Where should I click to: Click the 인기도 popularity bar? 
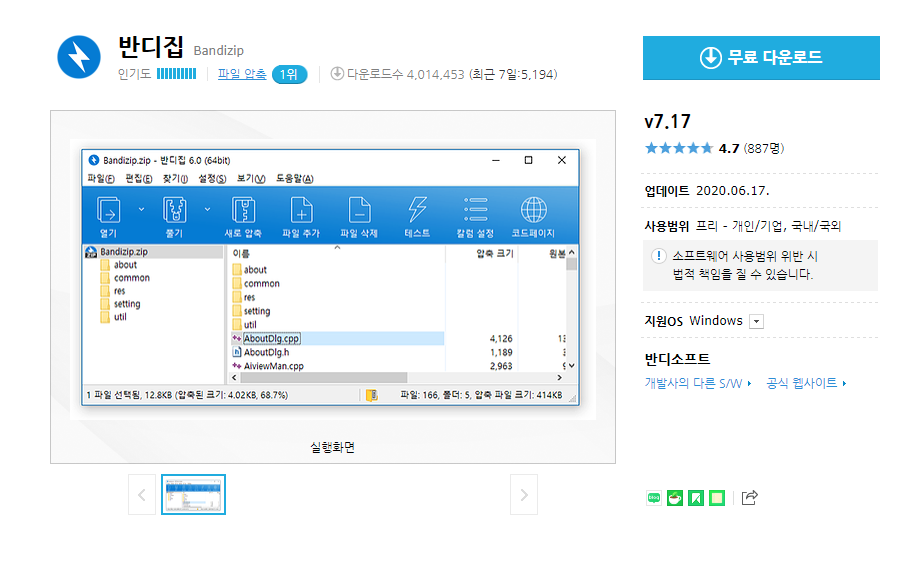(x=177, y=74)
